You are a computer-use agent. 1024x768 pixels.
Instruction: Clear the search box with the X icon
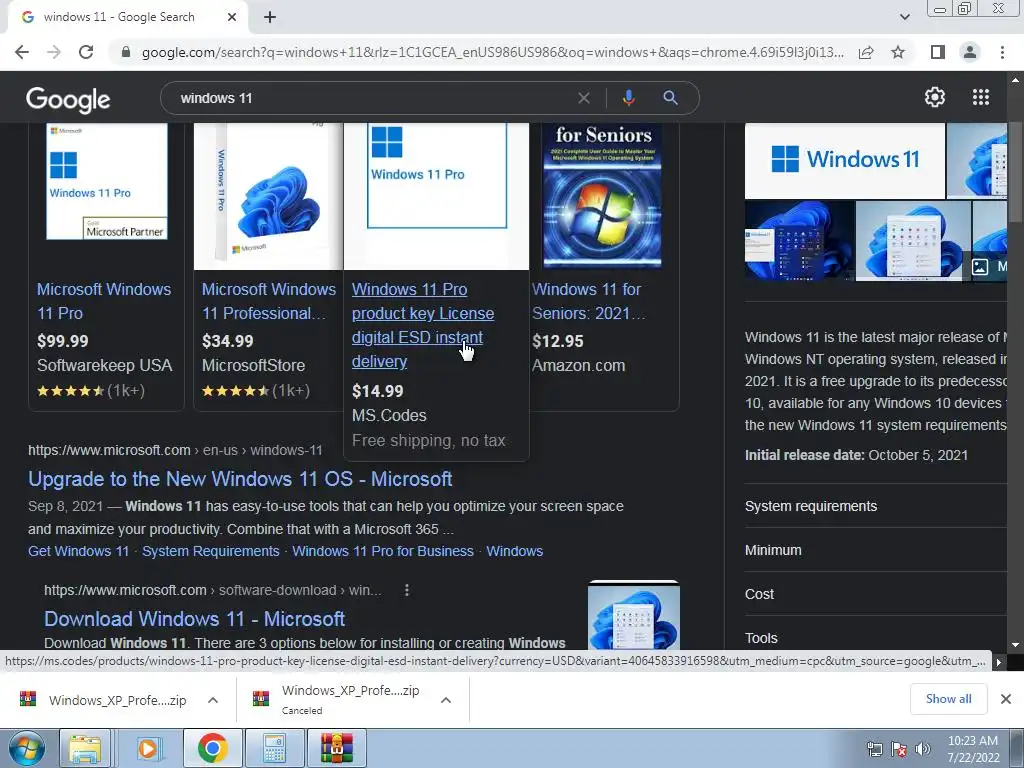[584, 98]
